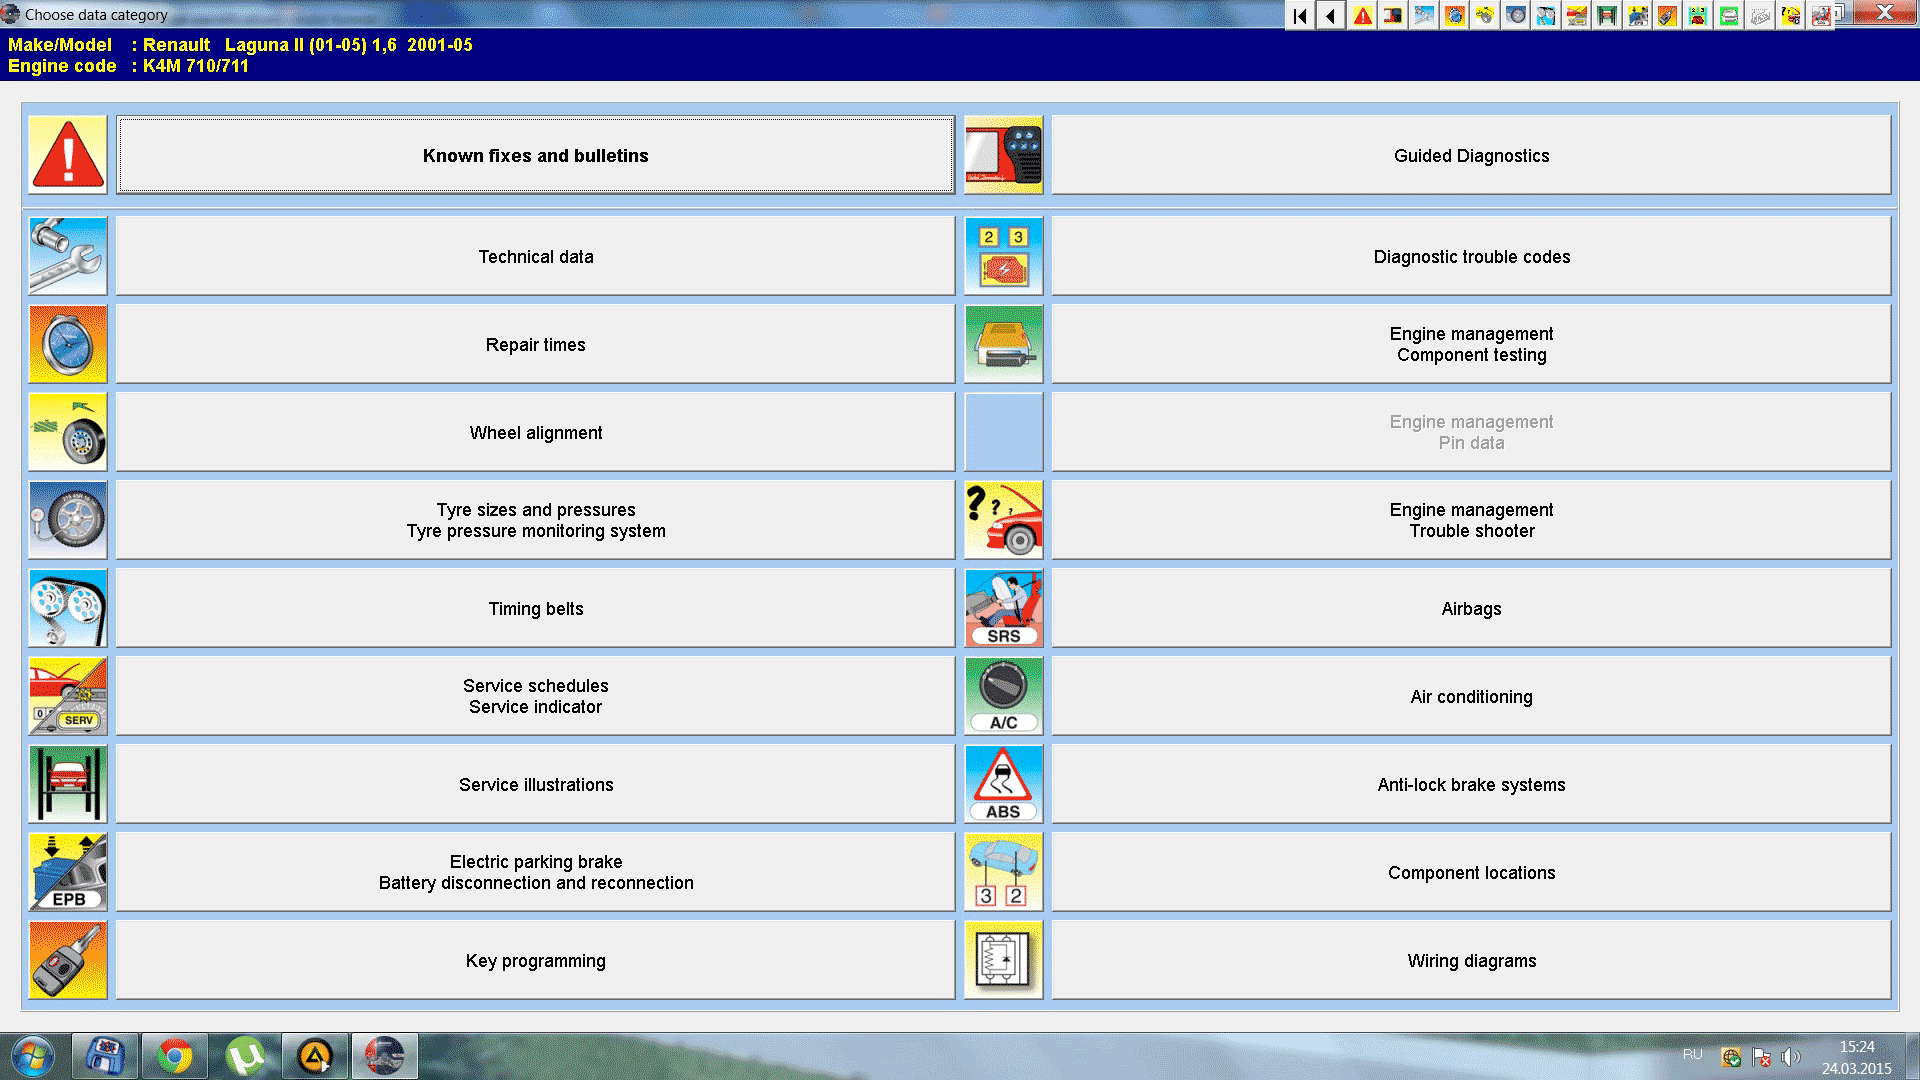Image resolution: width=1920 pixels, height=1080 pixels.
Task: Open the Technical data category
Action: [535, 256]
